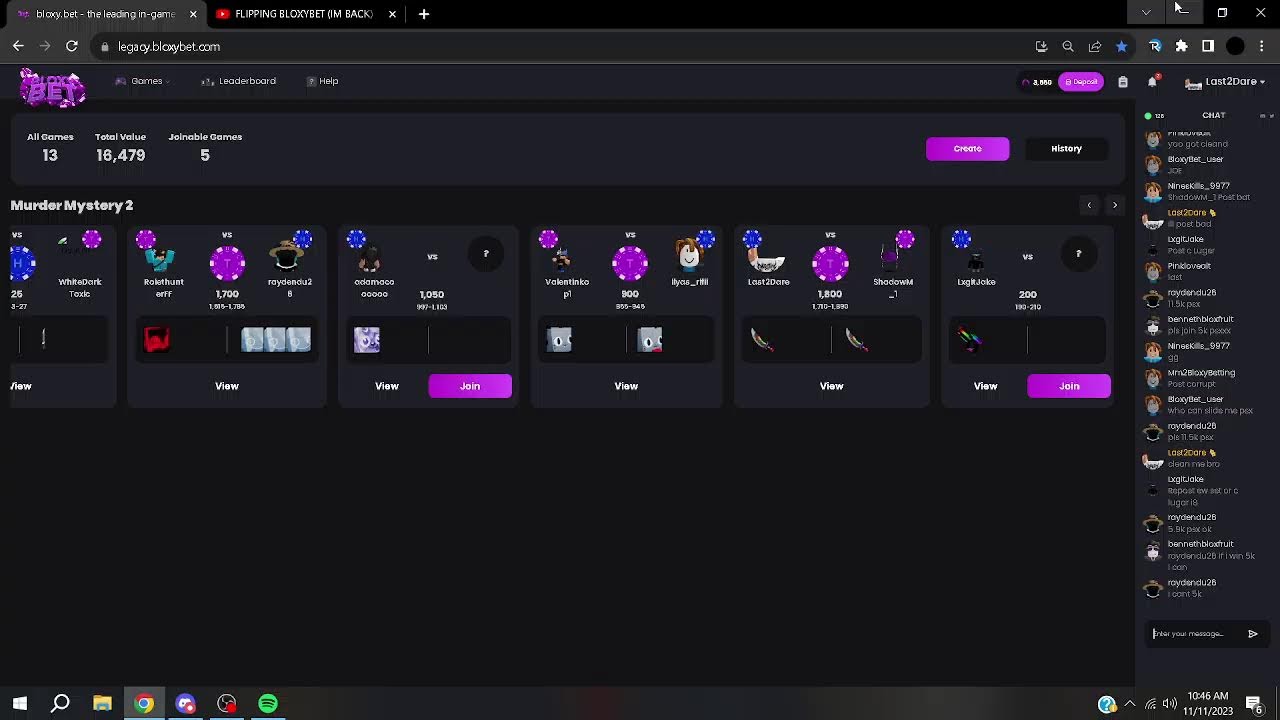Click the purple coin in the 1,800 game
The height and width of the screenshot is (720, 1280).
pyautogui.click(x=830, y=265)
